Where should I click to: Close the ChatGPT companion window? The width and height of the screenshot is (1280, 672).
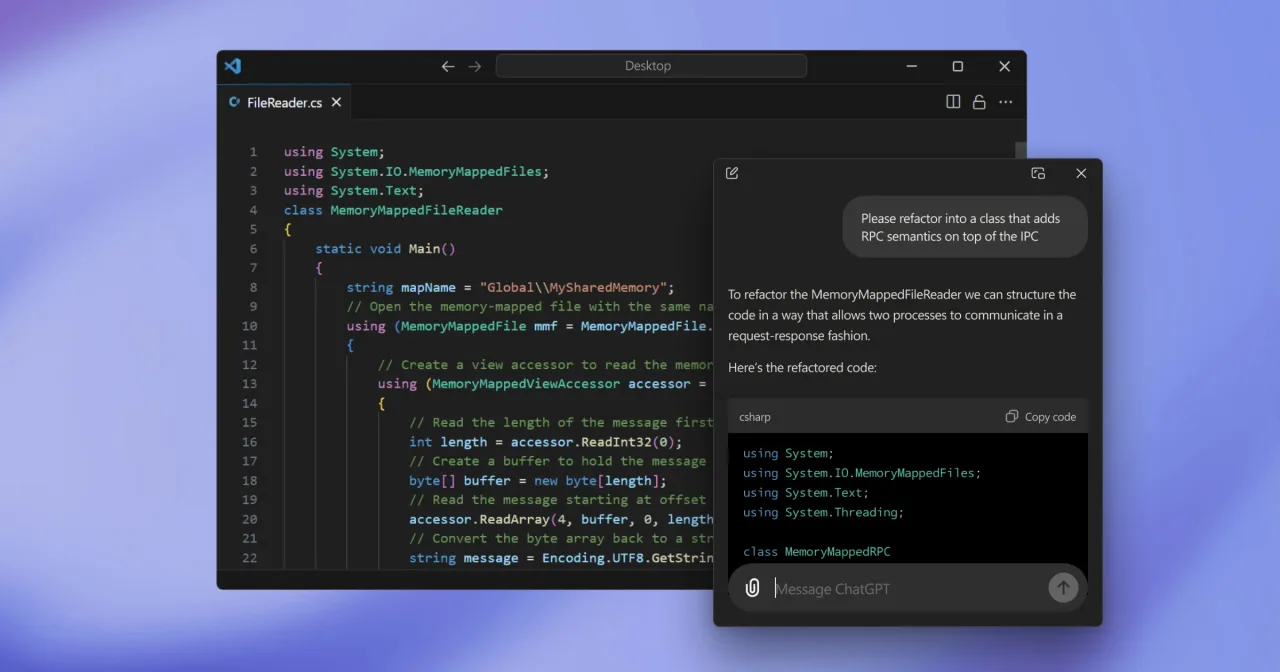pos(1081,173)
